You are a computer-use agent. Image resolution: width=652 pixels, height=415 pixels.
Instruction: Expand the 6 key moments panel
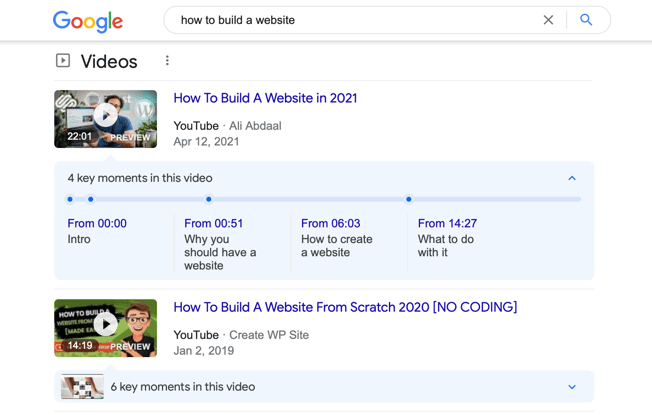[x=572, y=387]
